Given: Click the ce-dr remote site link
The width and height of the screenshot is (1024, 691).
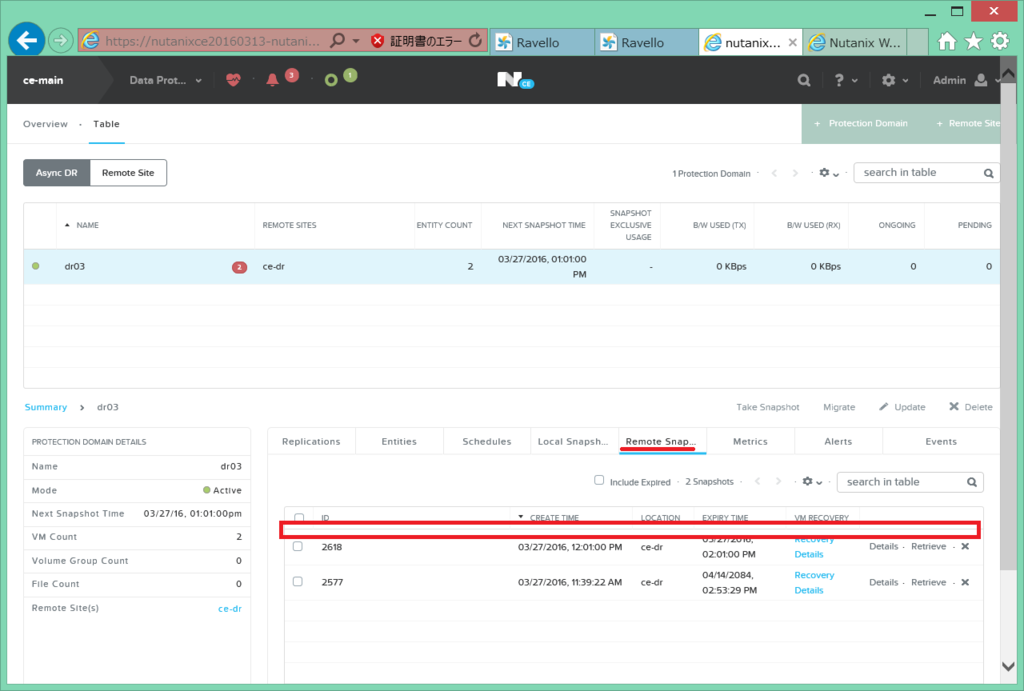Looking at the screenshot, I should [230, 609].
